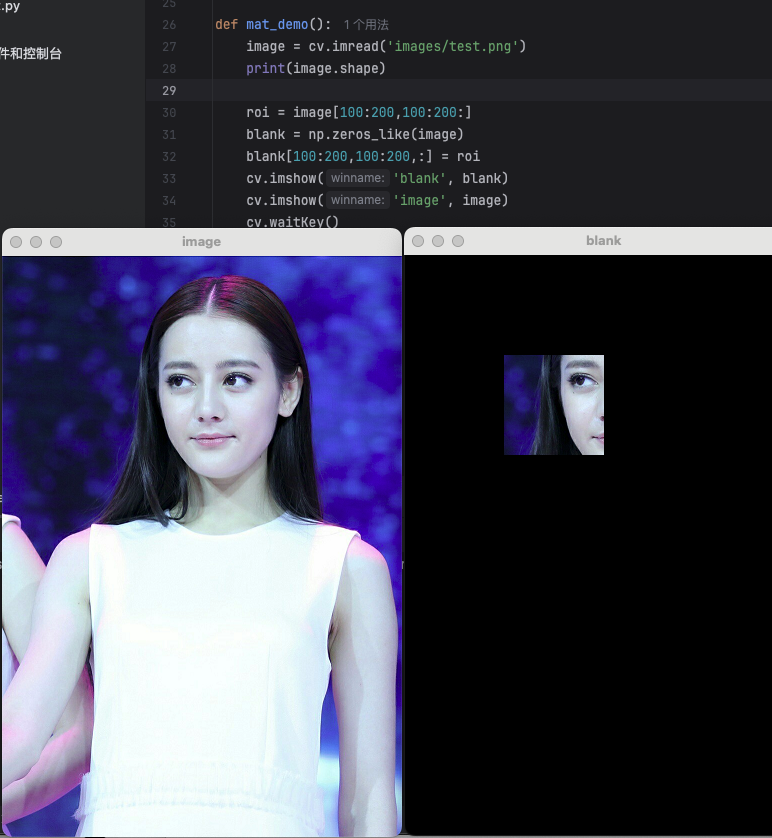
Task: Click cv.waitKey() on line 35
Action: pyautogui.click(x=292, y=222)
